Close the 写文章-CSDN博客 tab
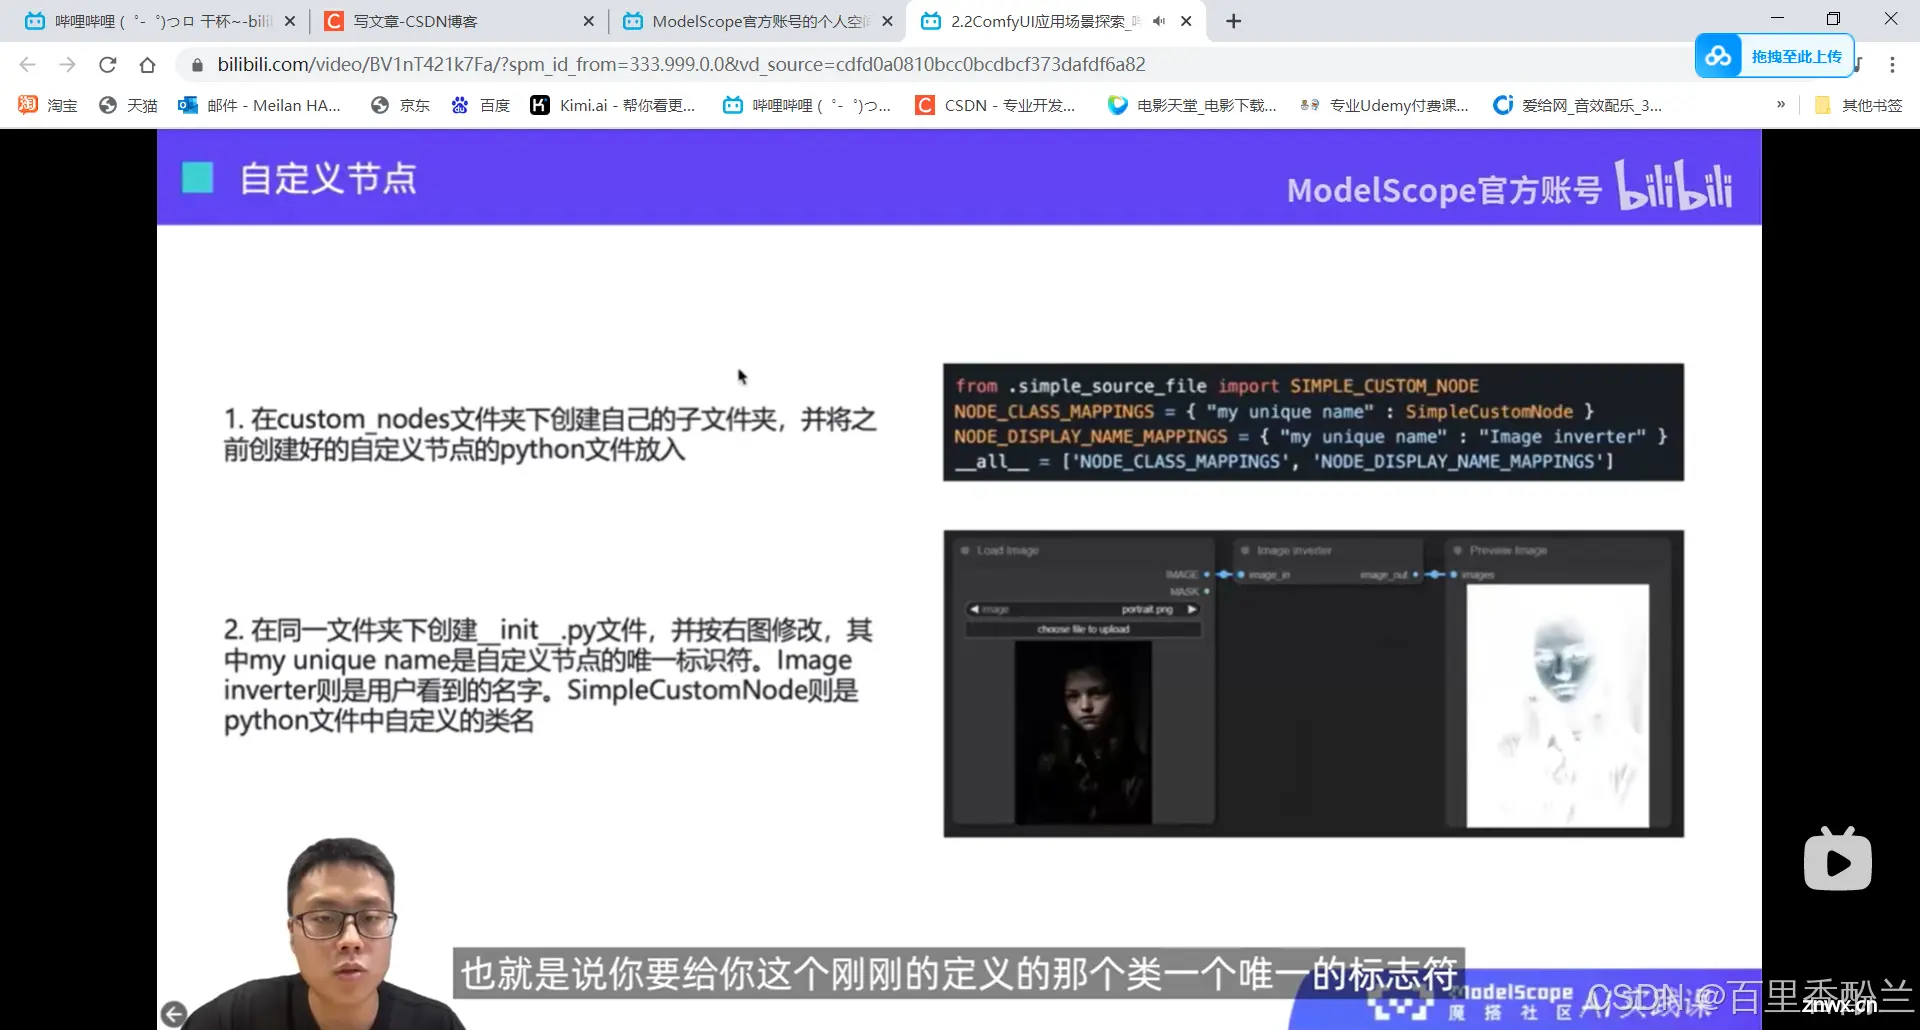This screenshot has height=1030, width=1920. [x=588, y=21]
